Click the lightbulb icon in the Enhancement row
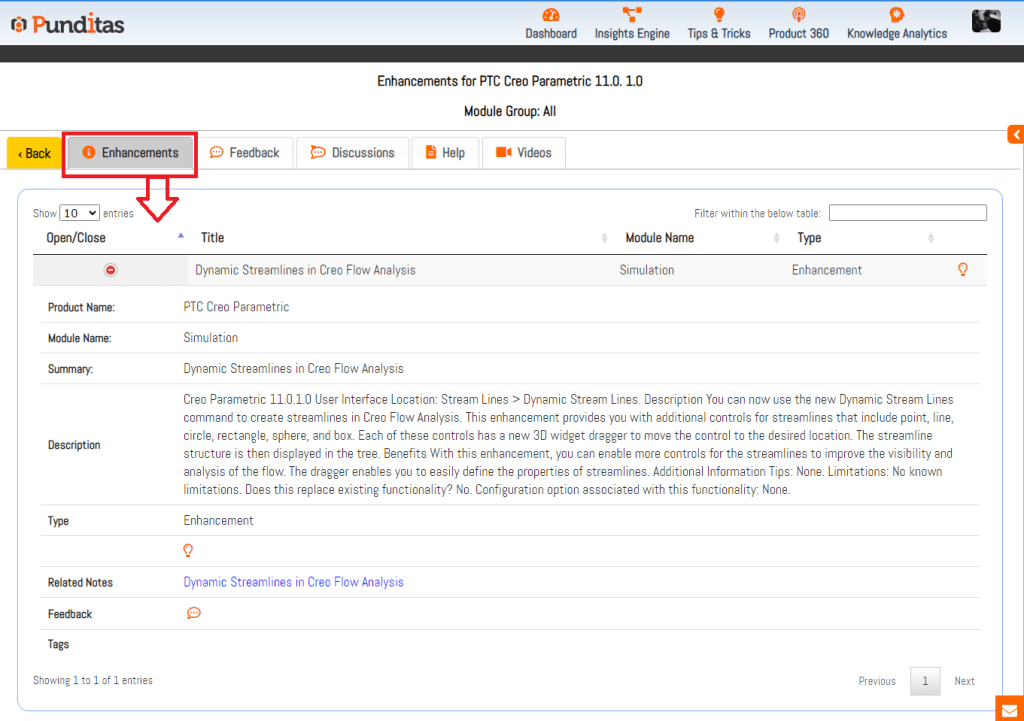The image size is (1024, 721). pyautogui.click(x=963, y=270)
